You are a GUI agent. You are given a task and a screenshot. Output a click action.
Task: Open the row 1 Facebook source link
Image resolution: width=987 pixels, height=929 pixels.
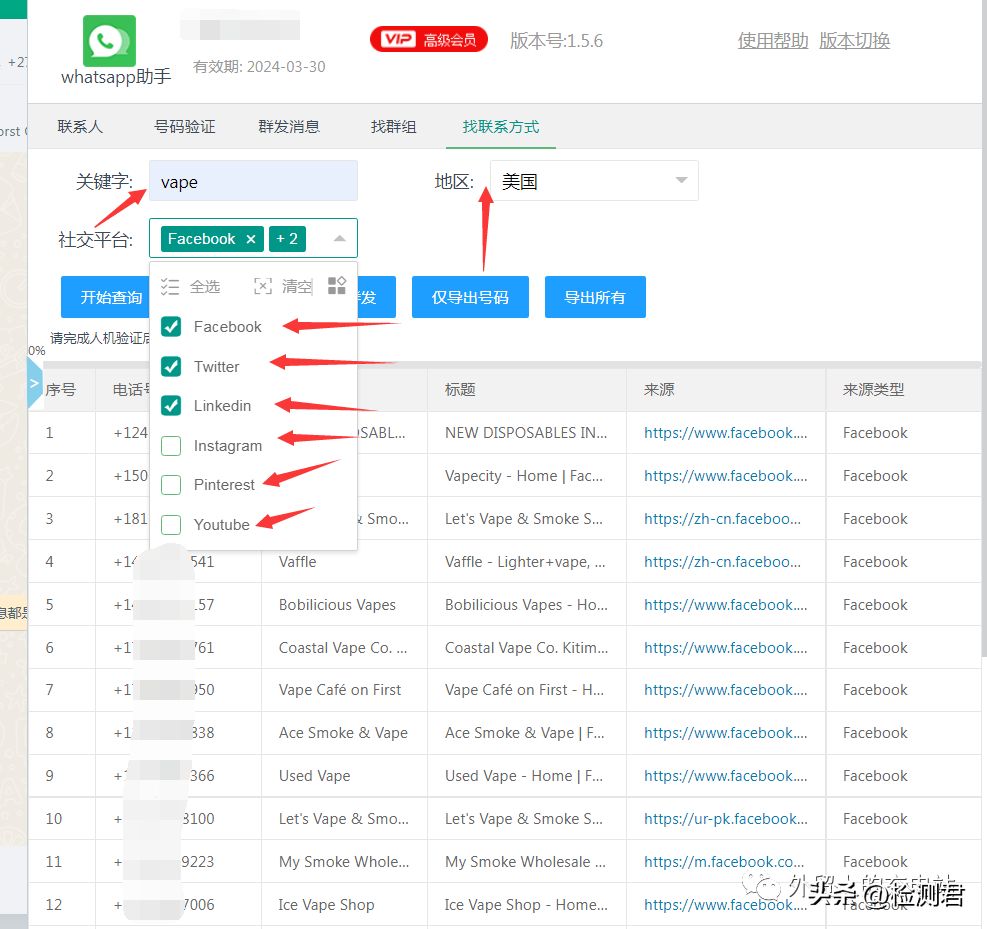(x=725, y=433)
